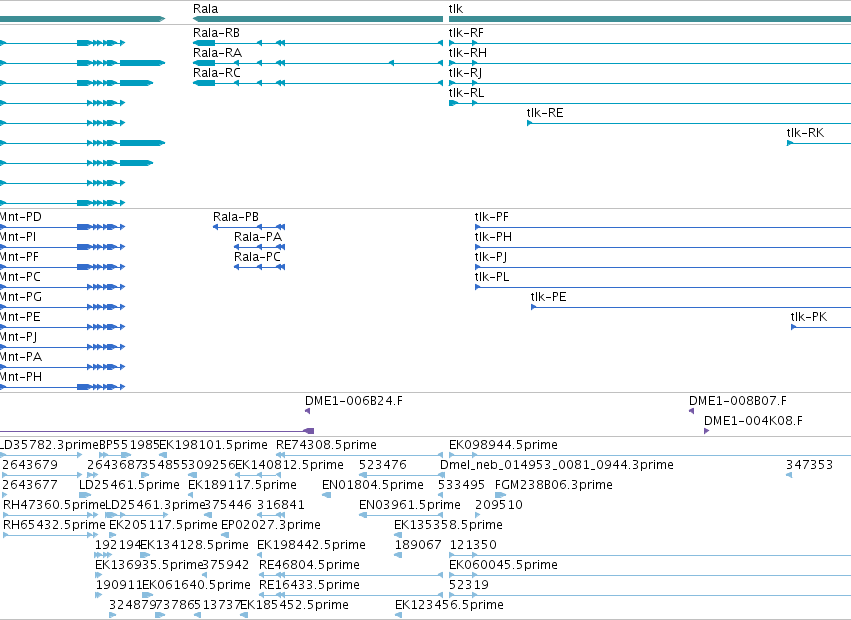851x620 pixels.
Task: Pick the Mnt-PI protein label
Action: coord(18,237)
